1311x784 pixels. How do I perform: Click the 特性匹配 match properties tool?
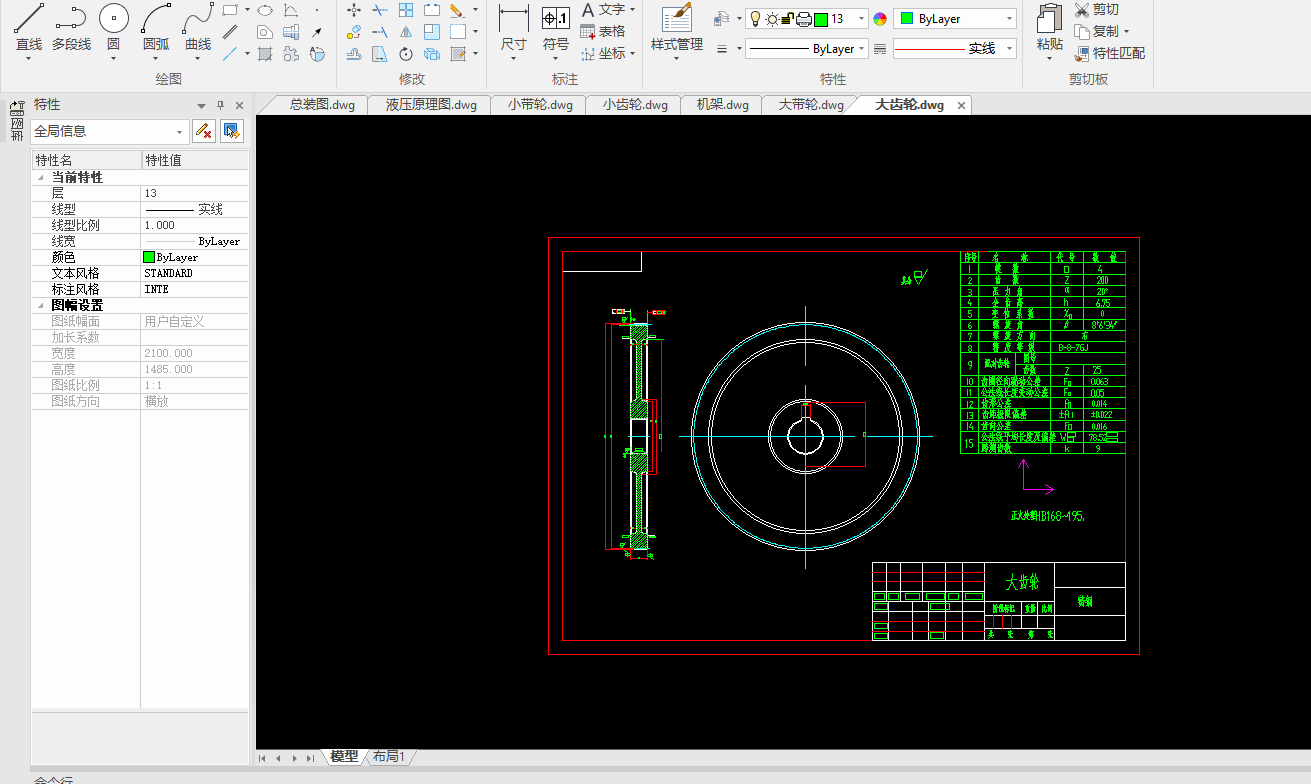(1110, 53)
